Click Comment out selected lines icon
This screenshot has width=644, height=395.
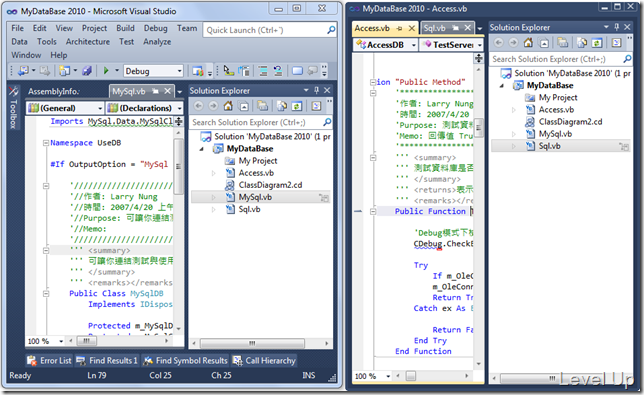point(263,71)
